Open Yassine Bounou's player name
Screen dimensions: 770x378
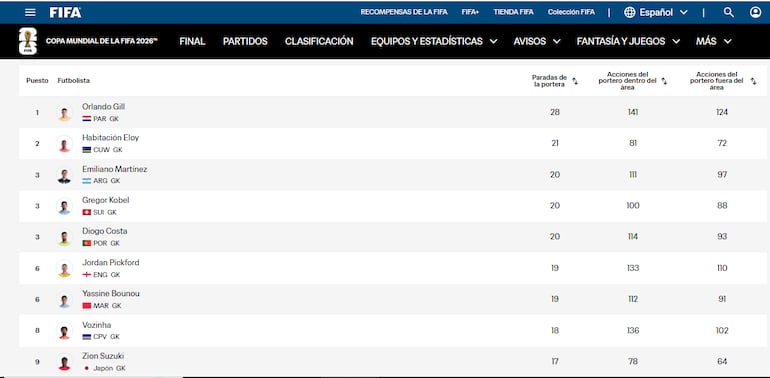[x=110, y=294]
